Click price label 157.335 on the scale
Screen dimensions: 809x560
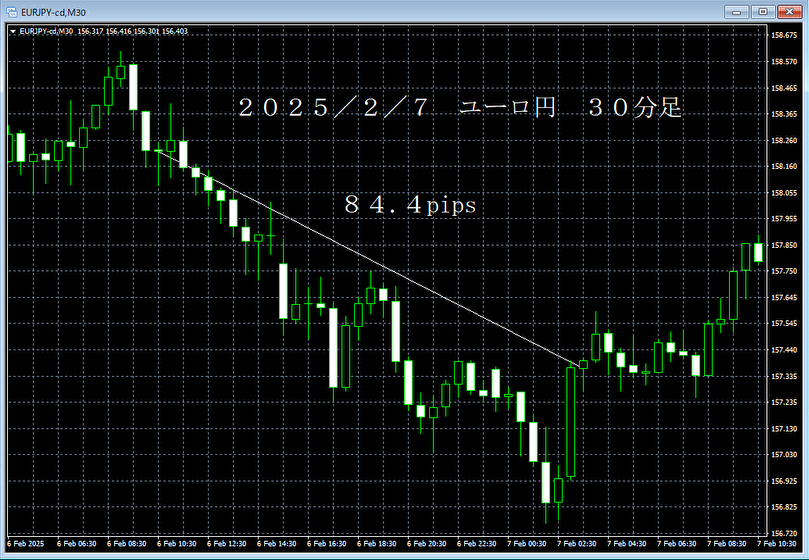pyautogui.click(x=784, y=377)
